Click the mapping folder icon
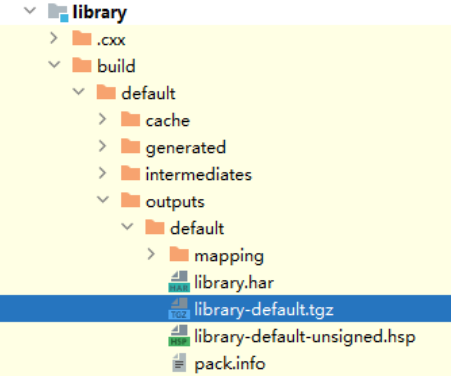Viewport: 451px width, 379px height. tap(179, 254)
